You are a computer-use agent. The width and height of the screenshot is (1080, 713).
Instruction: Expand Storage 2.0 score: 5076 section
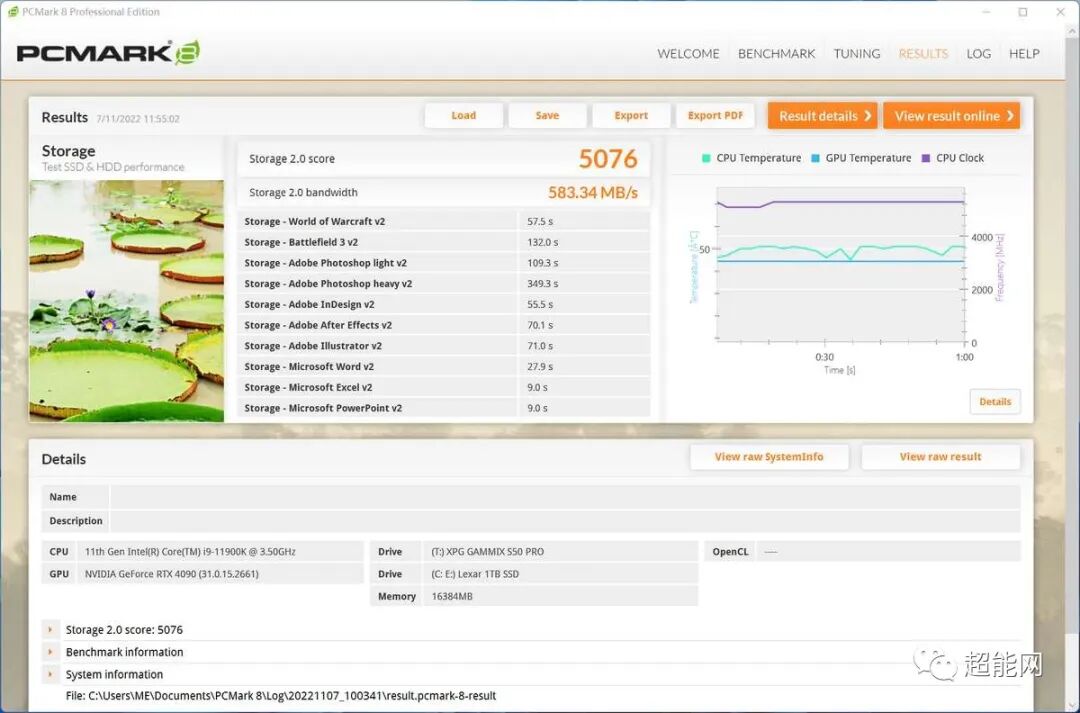[x=50, y=630]
